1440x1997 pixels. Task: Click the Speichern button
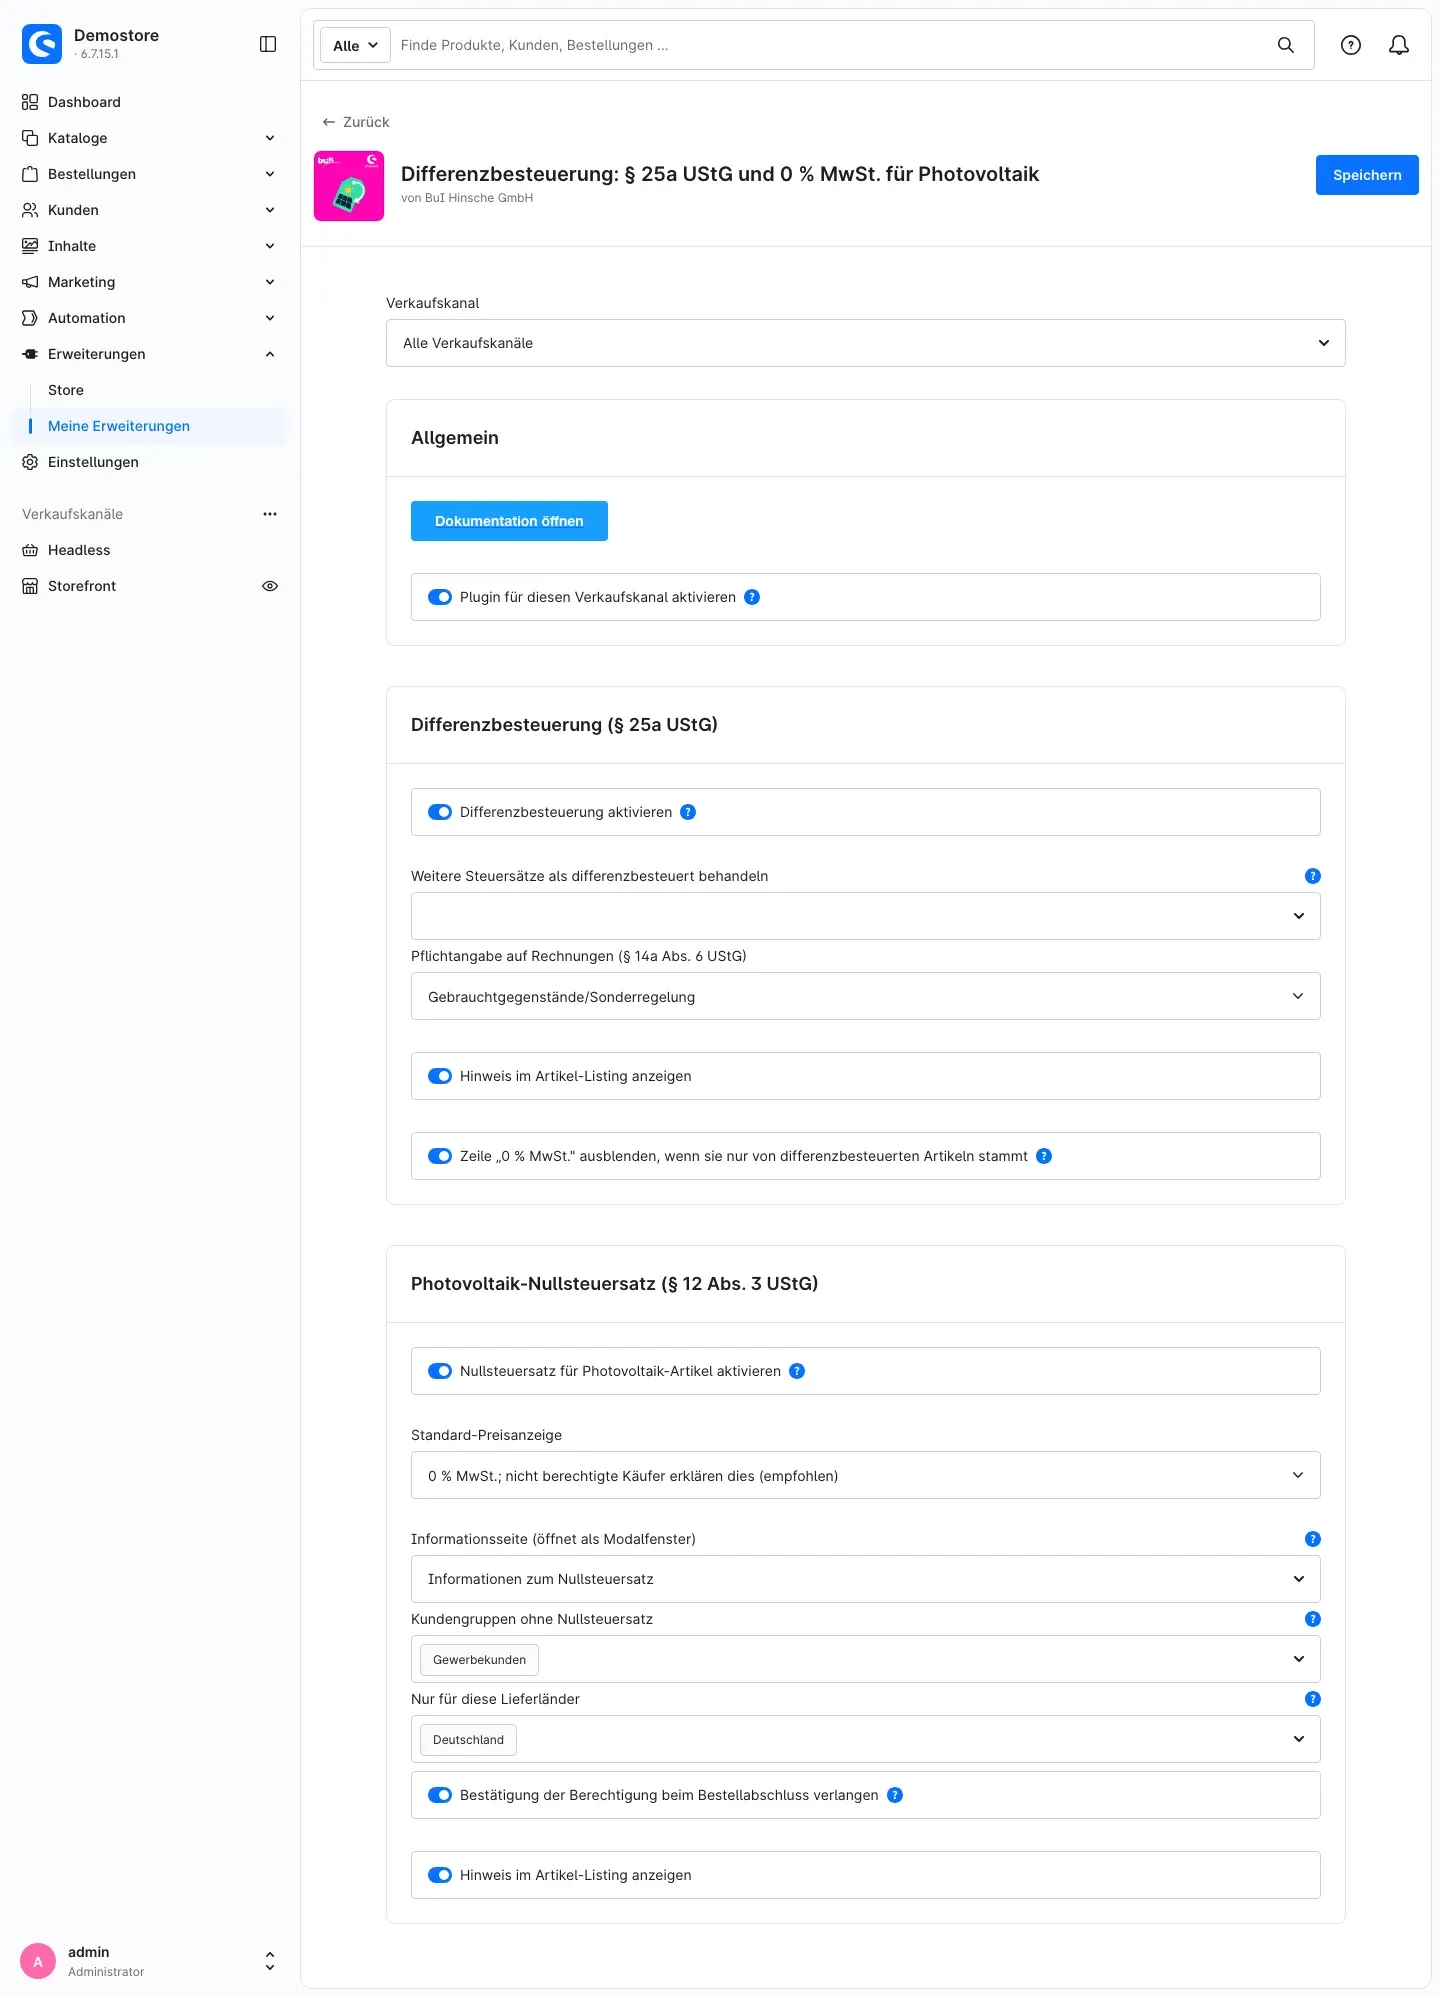[1367, 175]
